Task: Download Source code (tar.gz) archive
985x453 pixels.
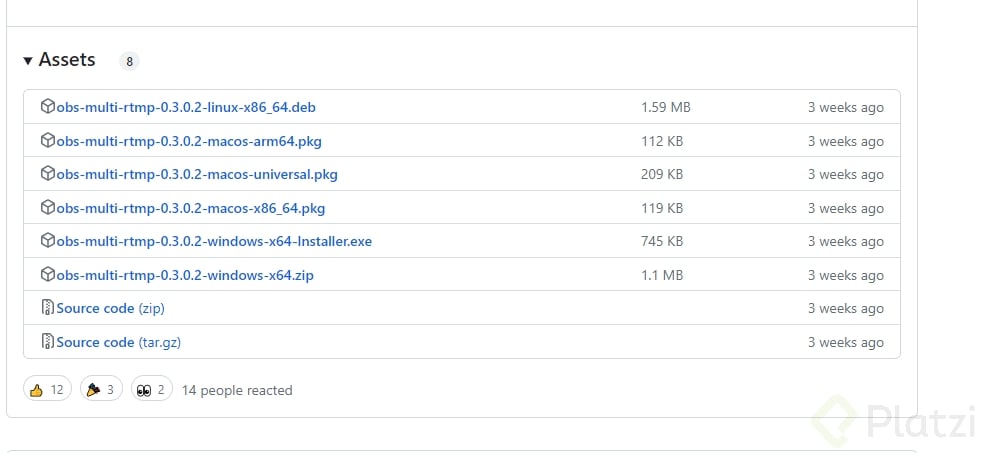Action: (119, 342)
